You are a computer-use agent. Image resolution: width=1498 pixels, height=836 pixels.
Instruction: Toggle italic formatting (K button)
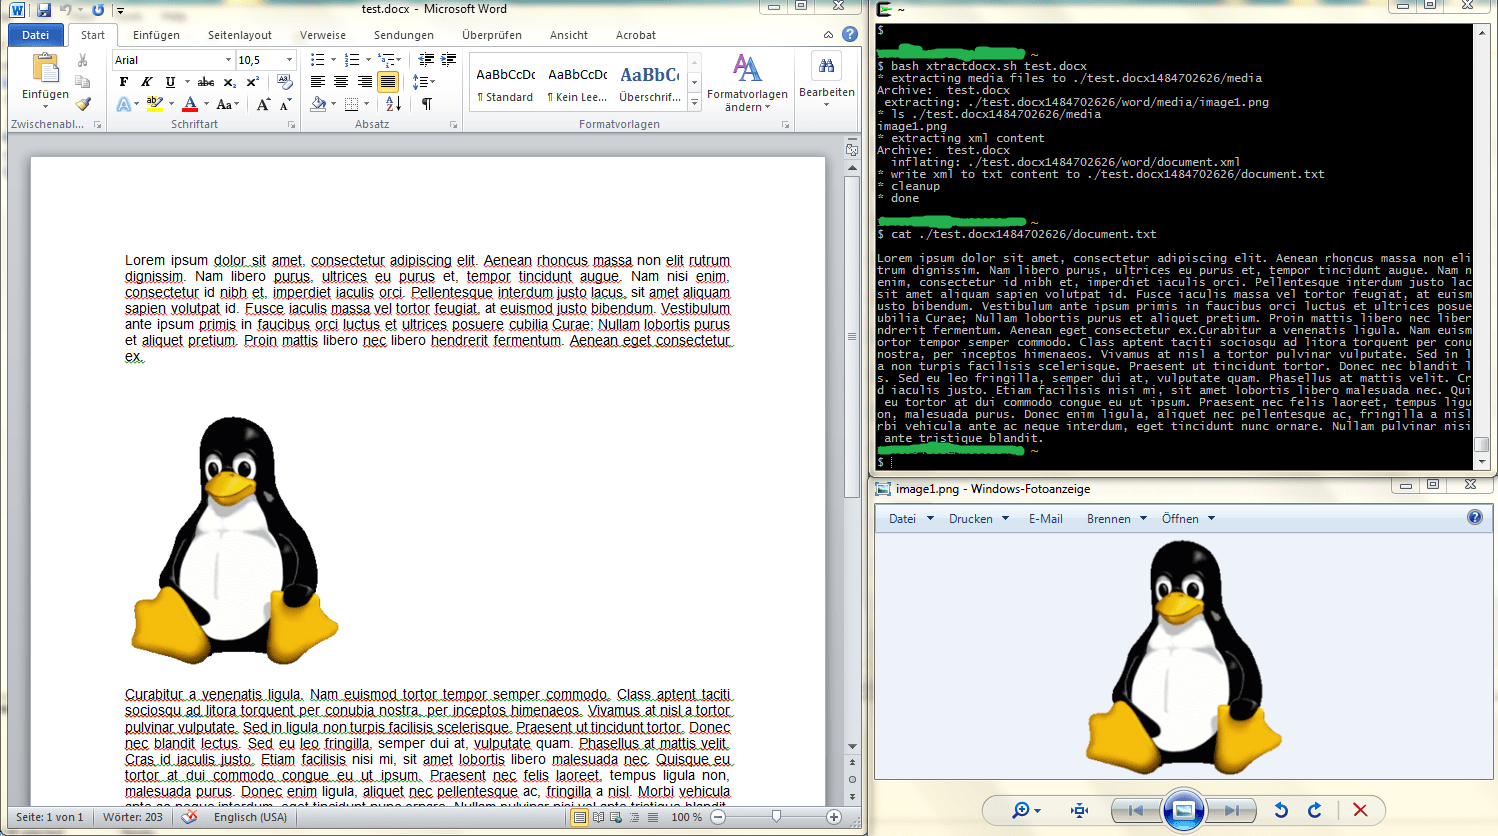[x=146, y=82]
